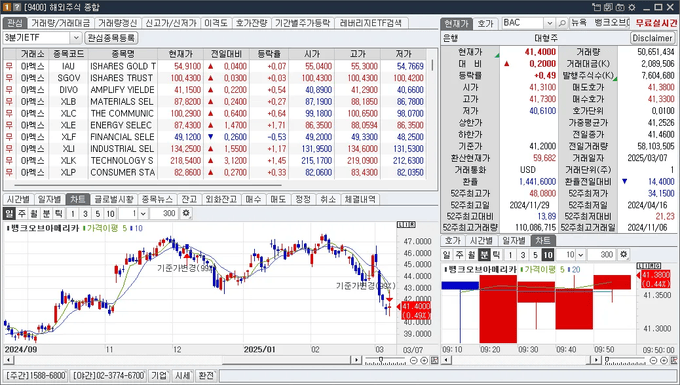Click the Disclaimer button

(x=652, y=38)
